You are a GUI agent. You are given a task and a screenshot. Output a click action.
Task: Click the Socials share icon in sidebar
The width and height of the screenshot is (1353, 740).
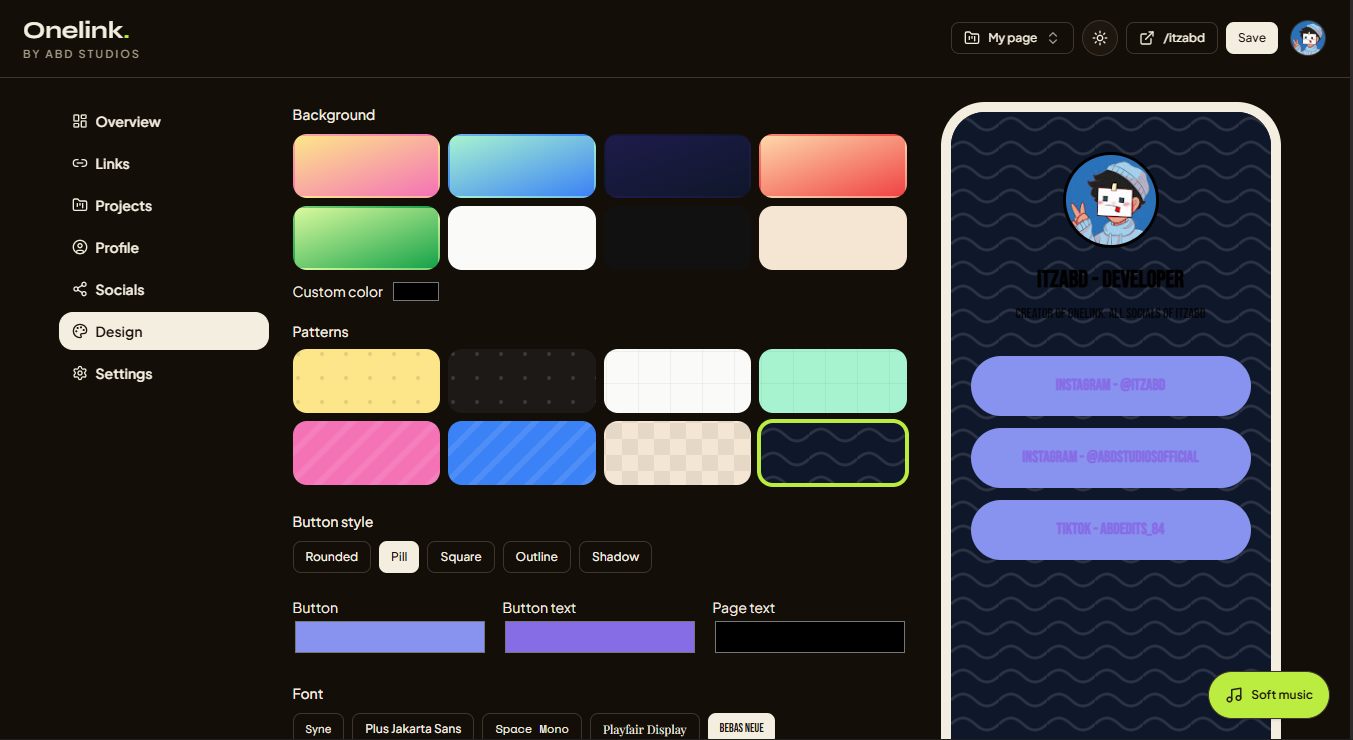point(80,290)
